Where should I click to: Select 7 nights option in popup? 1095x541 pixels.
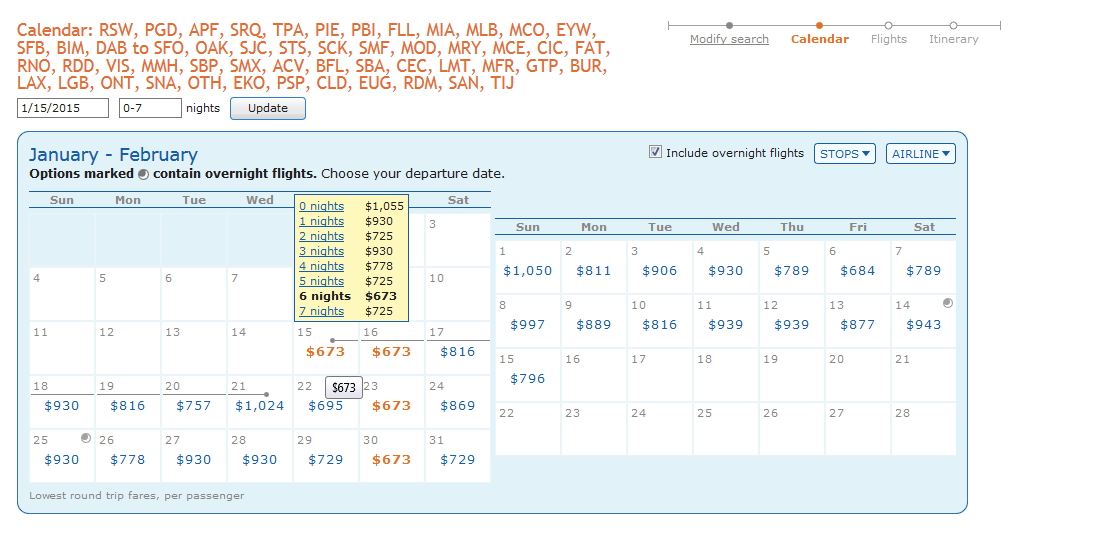321,311
